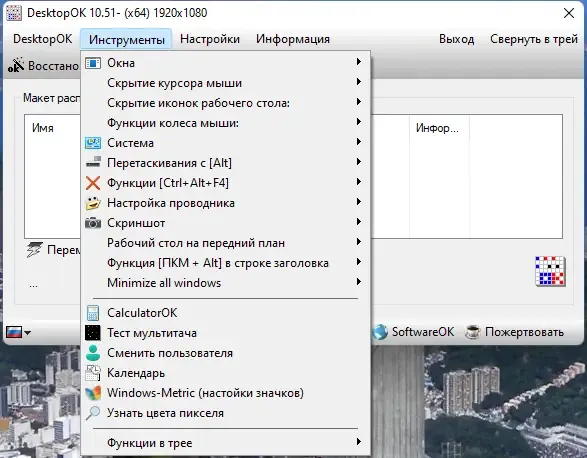
Task: Click the Скриншот camera icon
Action: pyautogui.click(x=93, y=223)
